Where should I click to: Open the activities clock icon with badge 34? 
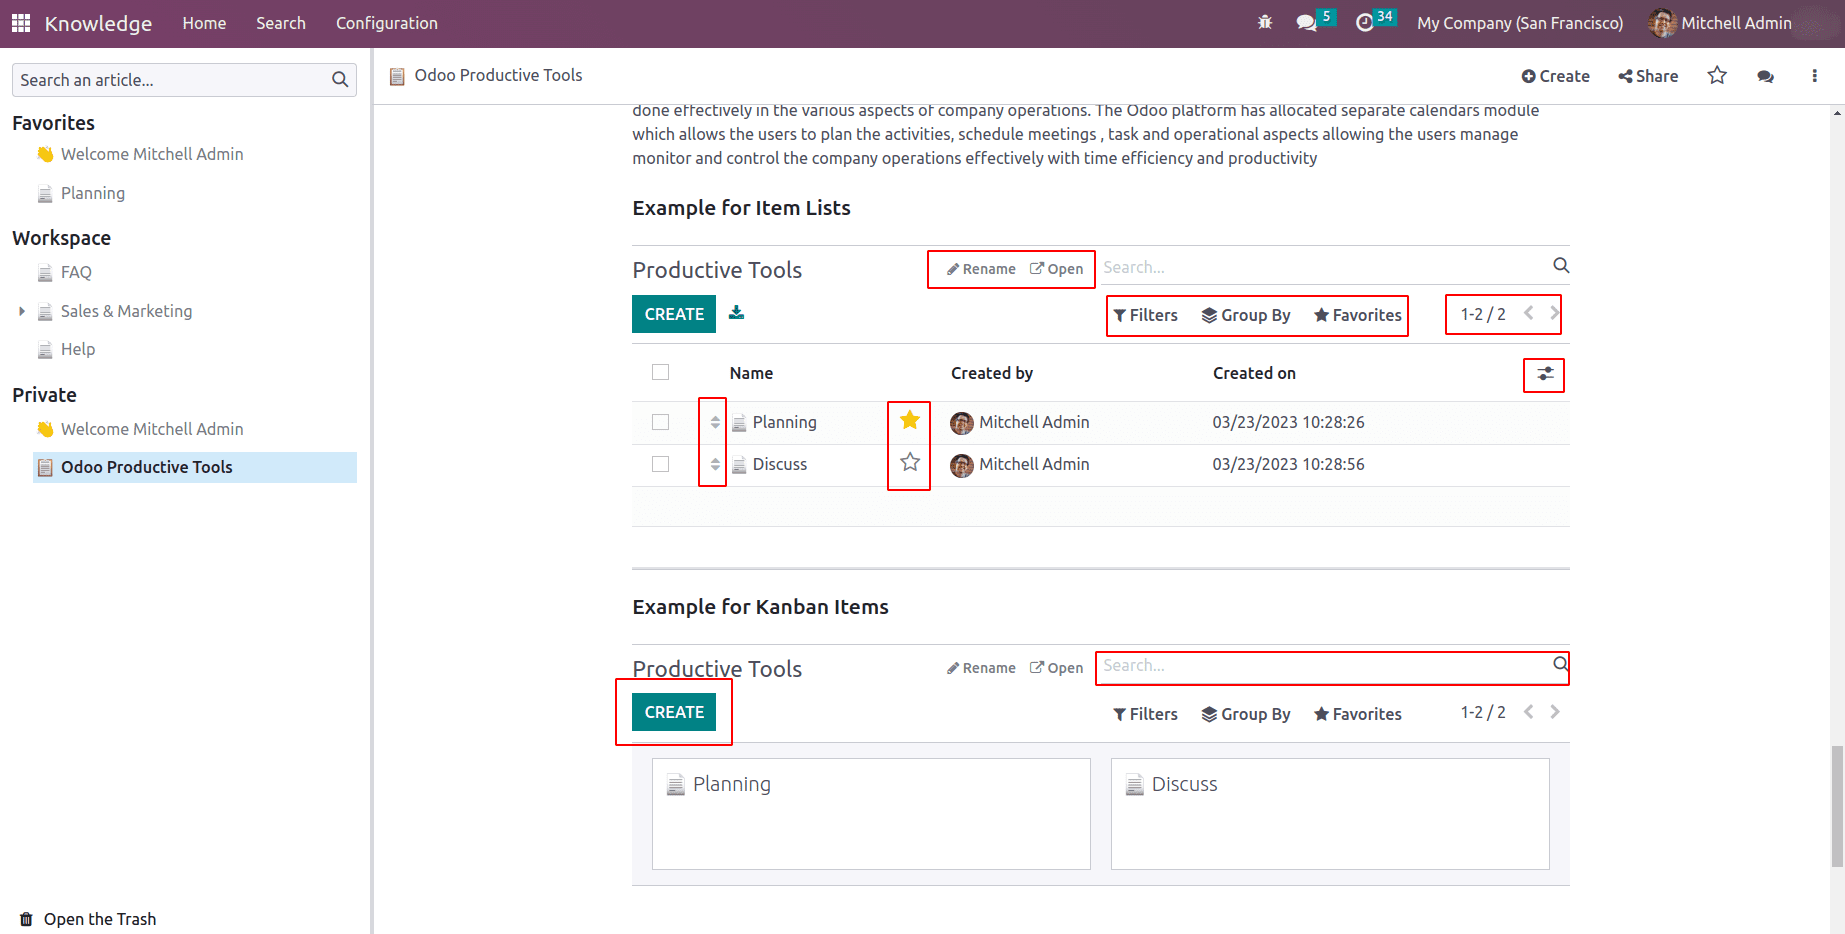click(x=1365, y=22)
